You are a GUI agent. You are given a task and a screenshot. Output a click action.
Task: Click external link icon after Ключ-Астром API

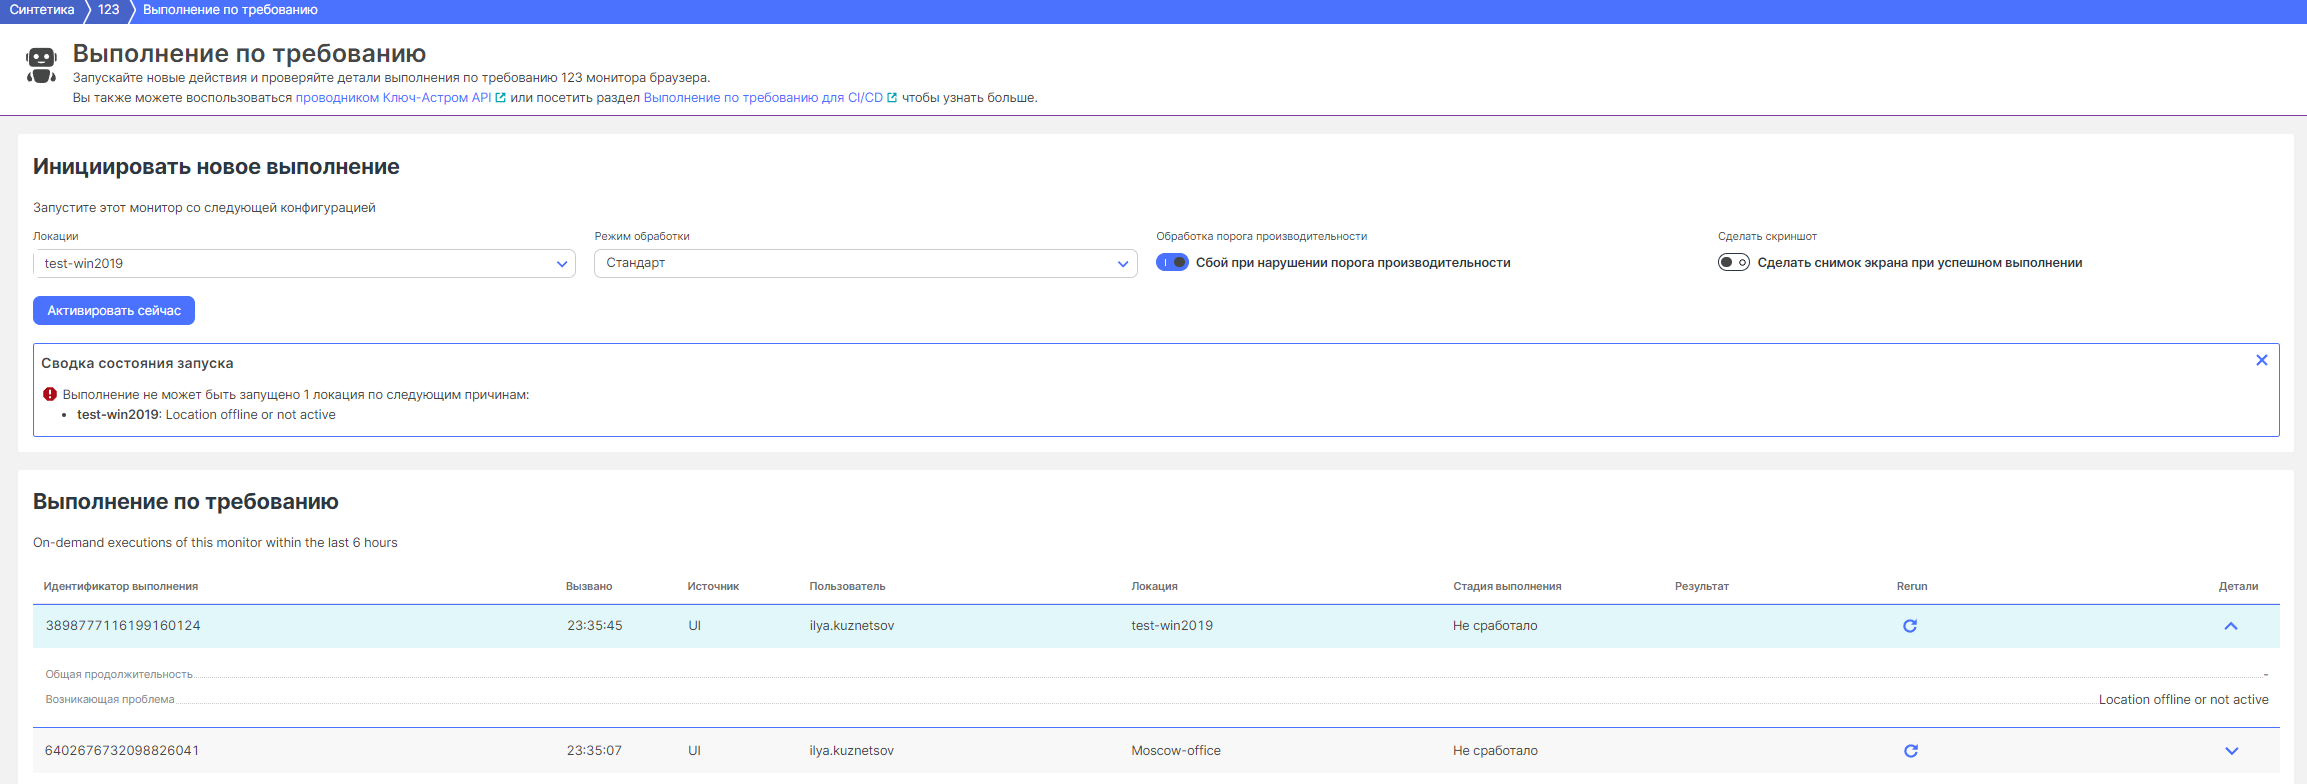point(501,98)
